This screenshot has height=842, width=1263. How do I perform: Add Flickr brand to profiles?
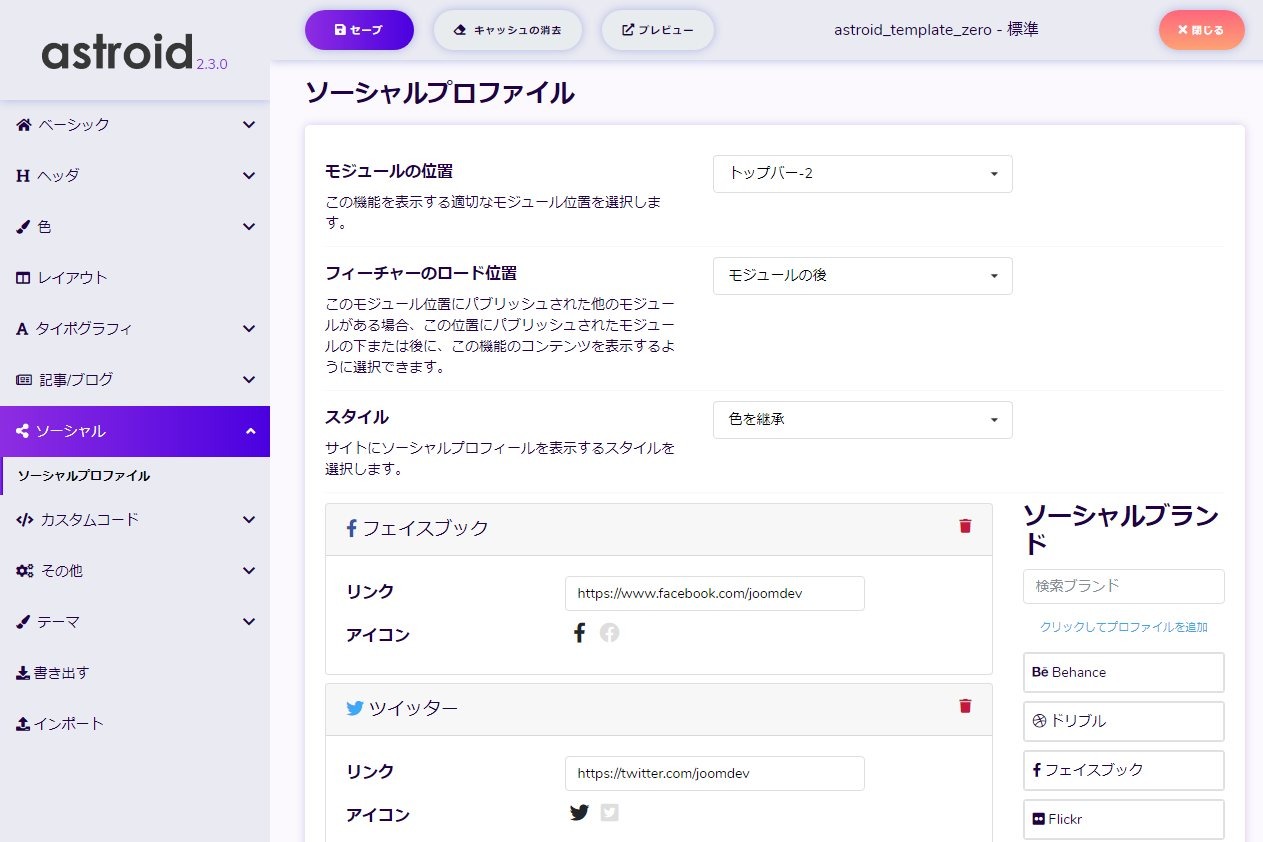[1123, 819]
